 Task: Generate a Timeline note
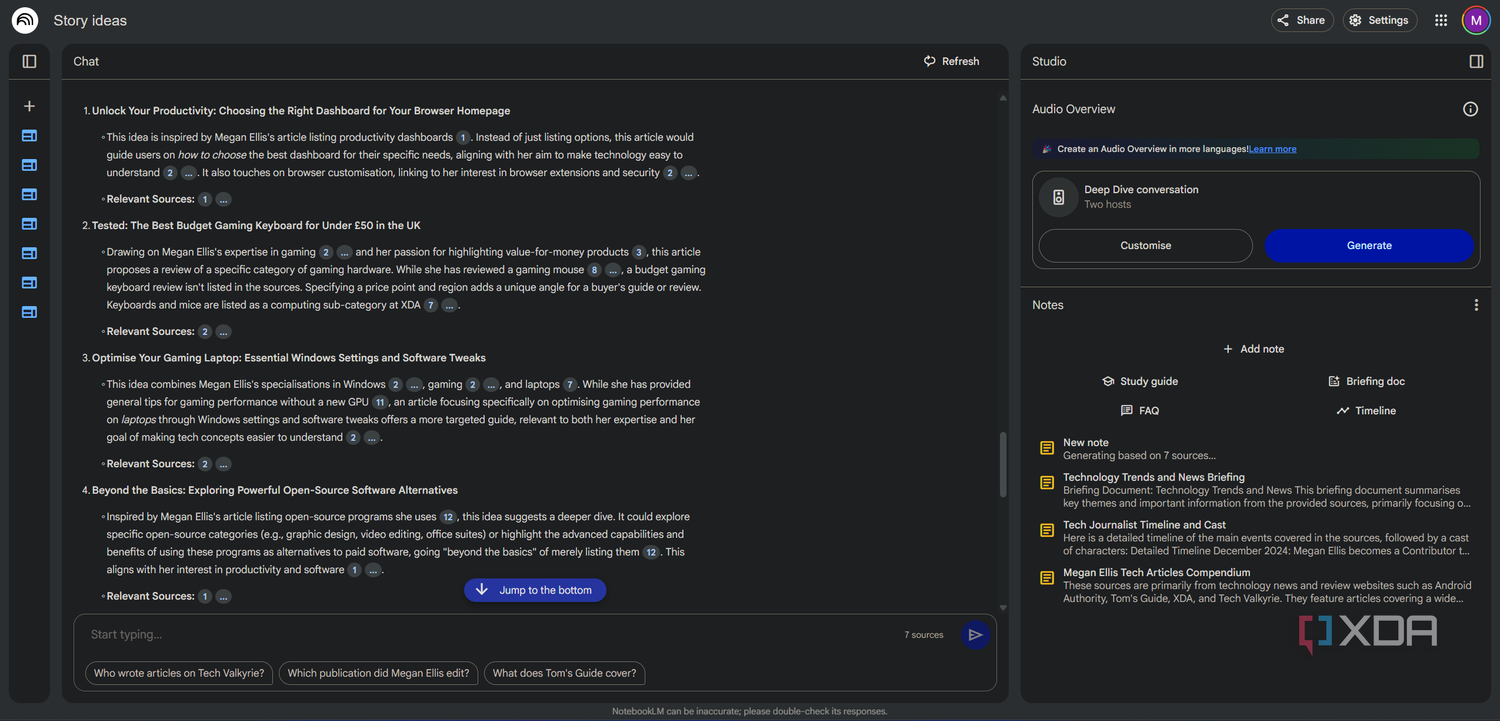click(x=1366, y=410)
